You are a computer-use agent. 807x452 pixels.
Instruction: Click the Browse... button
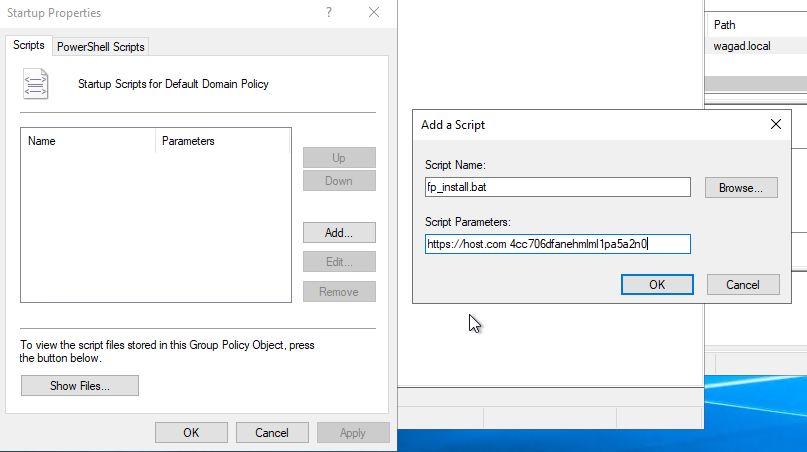[x=741, y=188]
